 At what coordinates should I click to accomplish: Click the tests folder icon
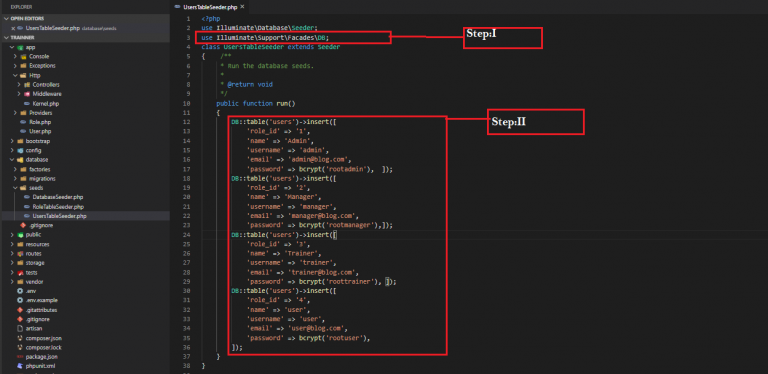coord(20,273)
